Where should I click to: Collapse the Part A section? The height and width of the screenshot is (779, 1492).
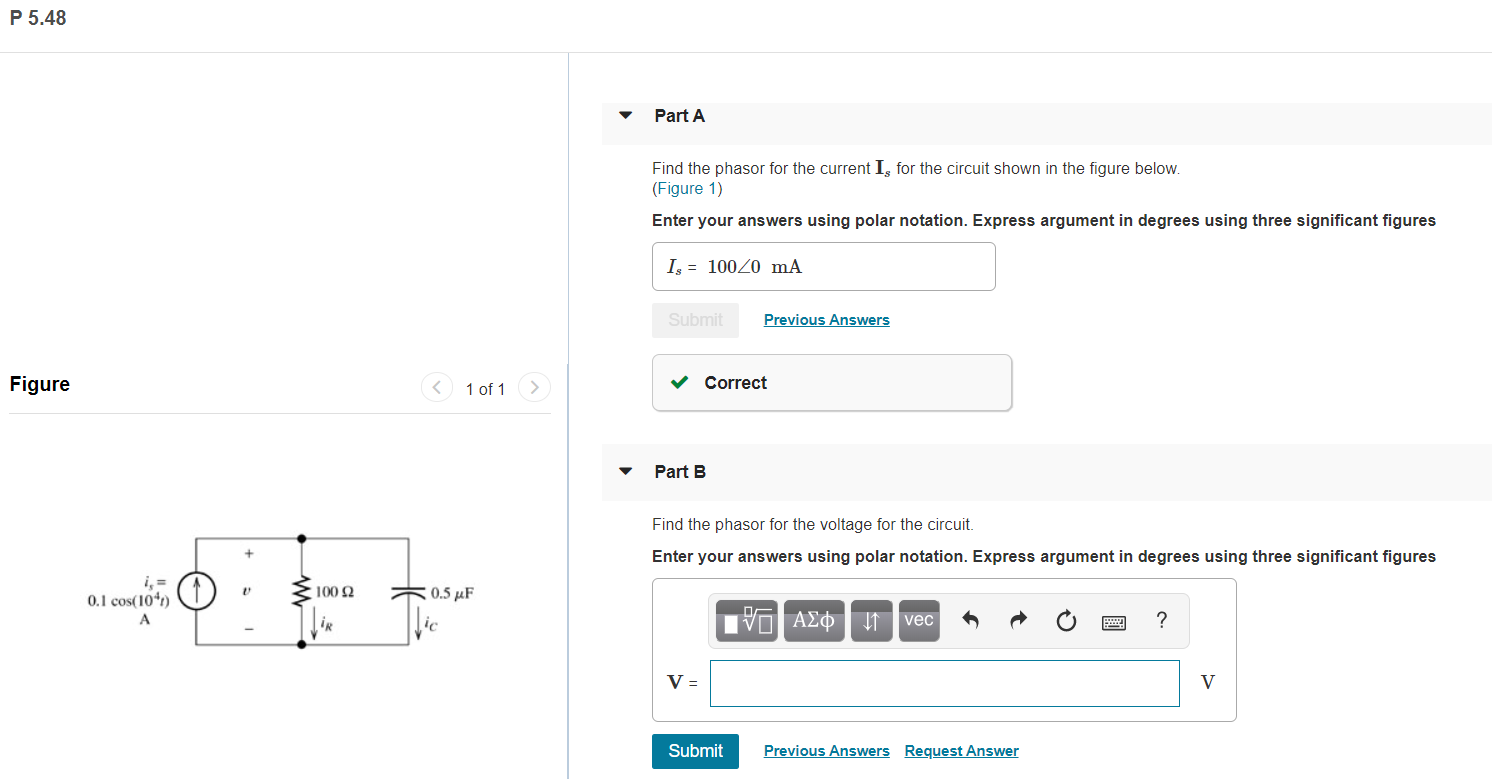[625, 115]
